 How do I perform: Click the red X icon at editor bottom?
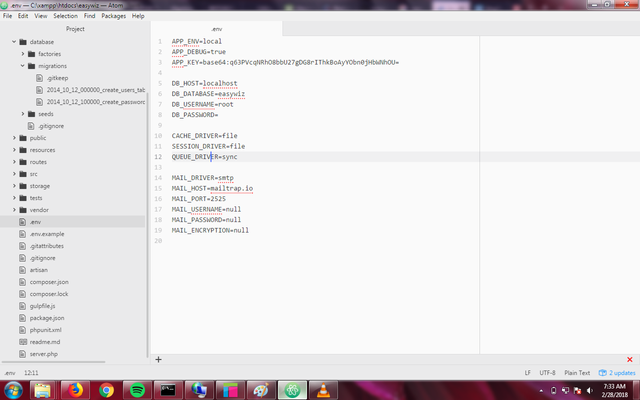click(629, 360)
